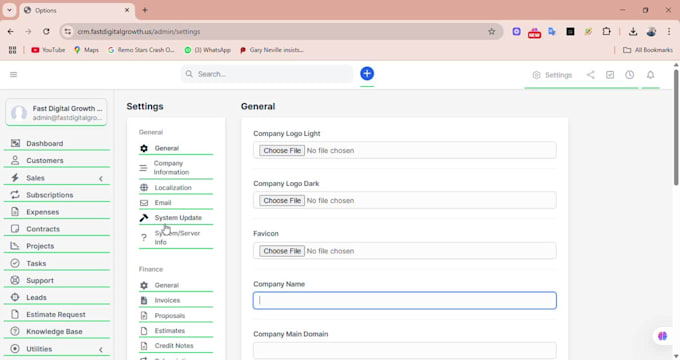Reload the browser page

46,32
